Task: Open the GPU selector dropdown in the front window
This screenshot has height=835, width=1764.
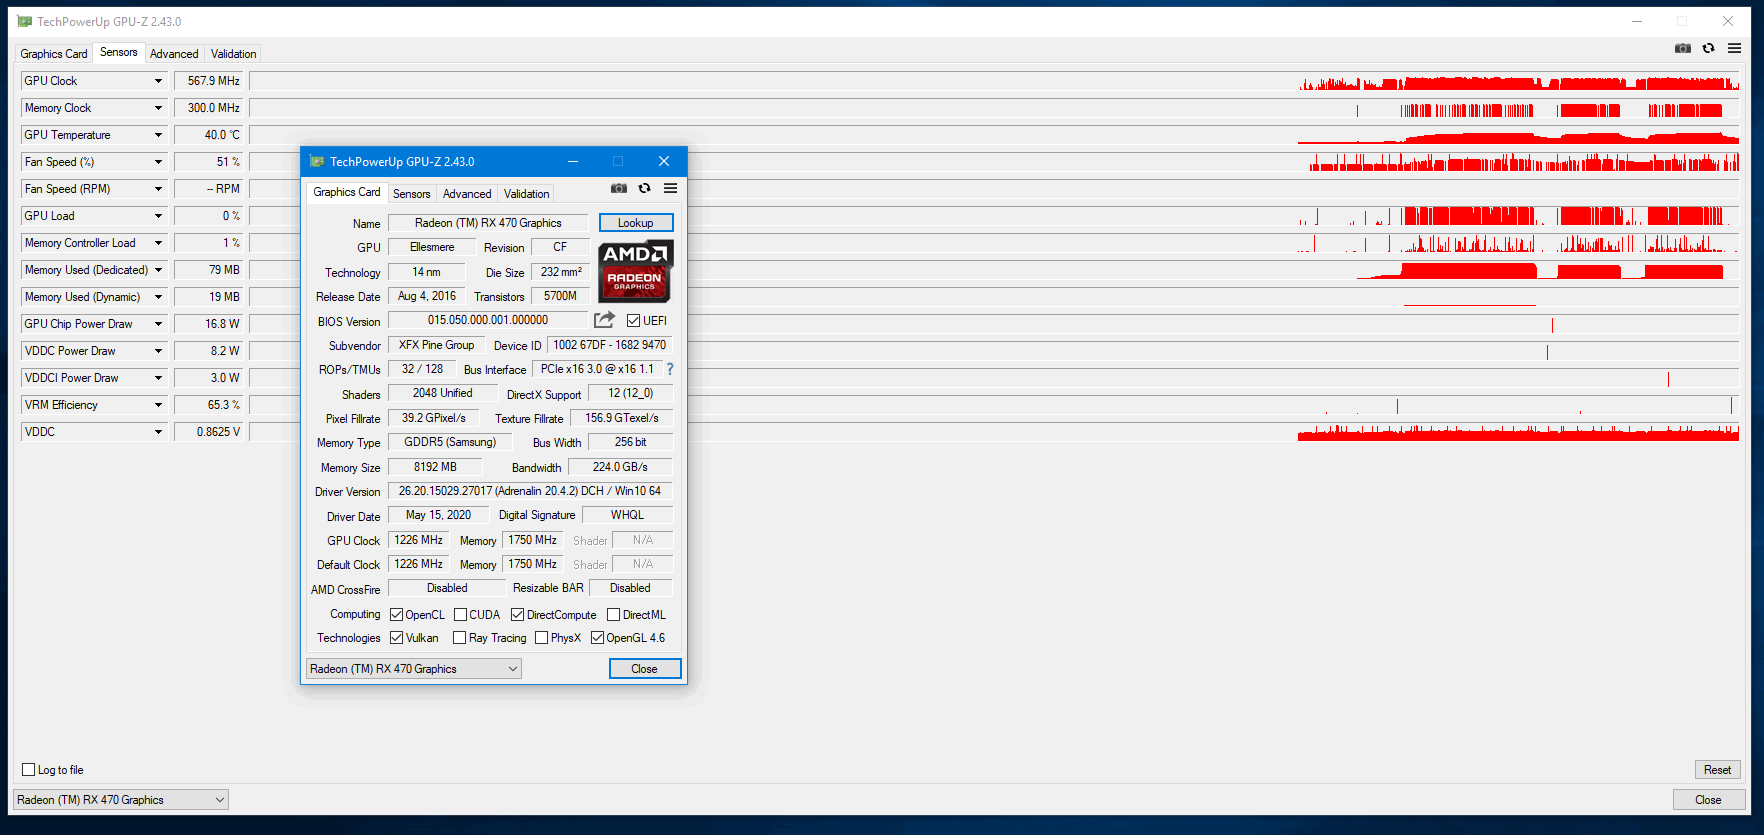Action: (413, 669)
